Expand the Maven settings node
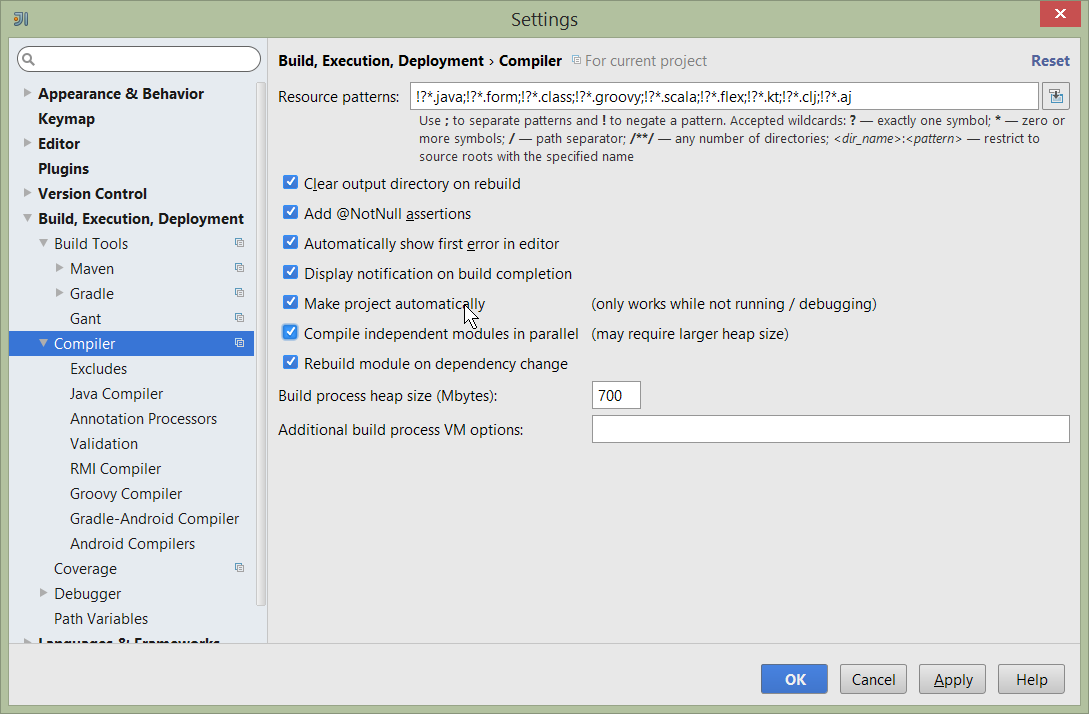 [x=59, y=268]
